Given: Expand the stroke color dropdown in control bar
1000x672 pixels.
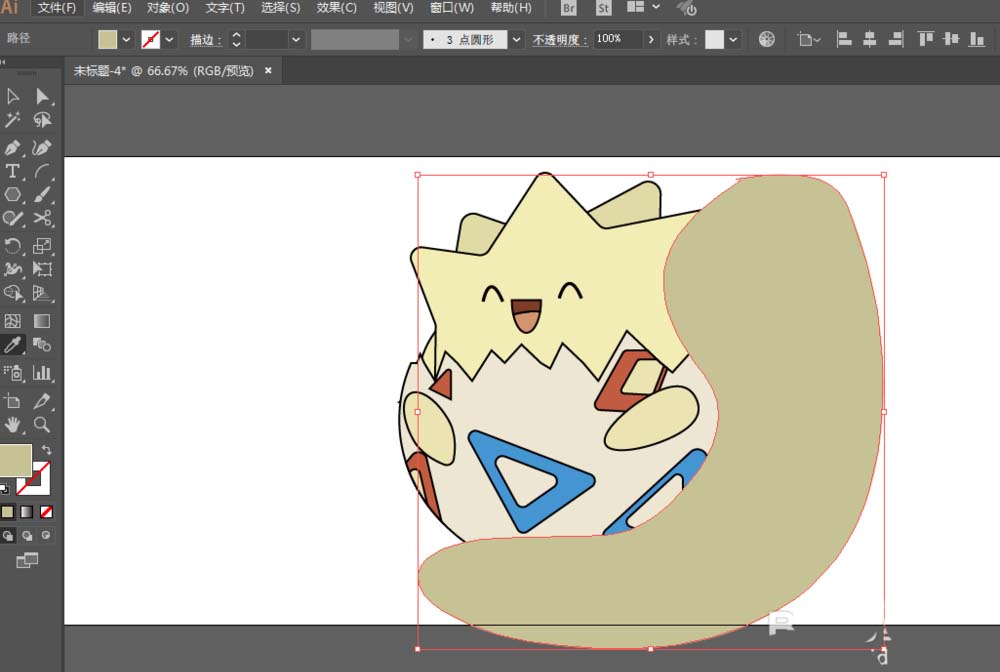Looking at the screenshot, I should click(x=169, y=40).
